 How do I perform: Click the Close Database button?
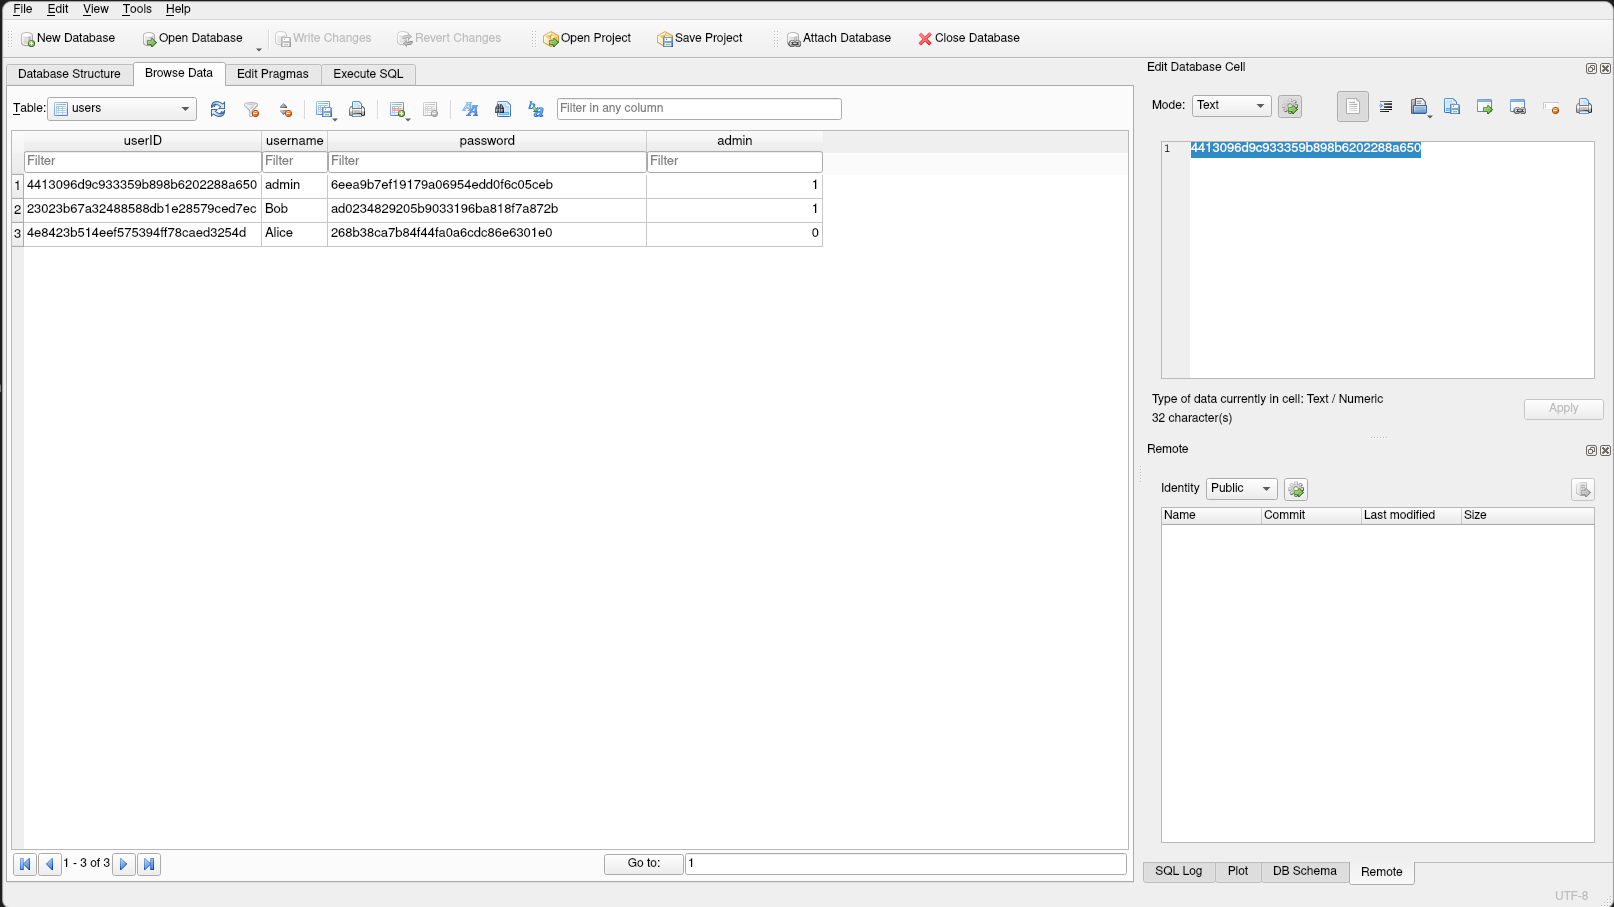pos(968,38)
